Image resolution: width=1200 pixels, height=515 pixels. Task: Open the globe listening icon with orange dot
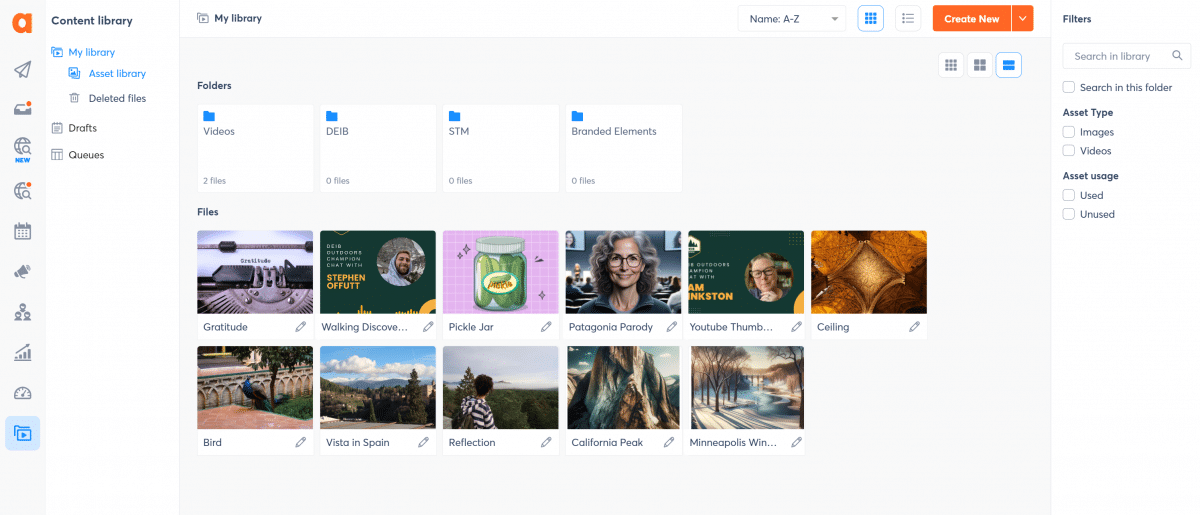22,191
